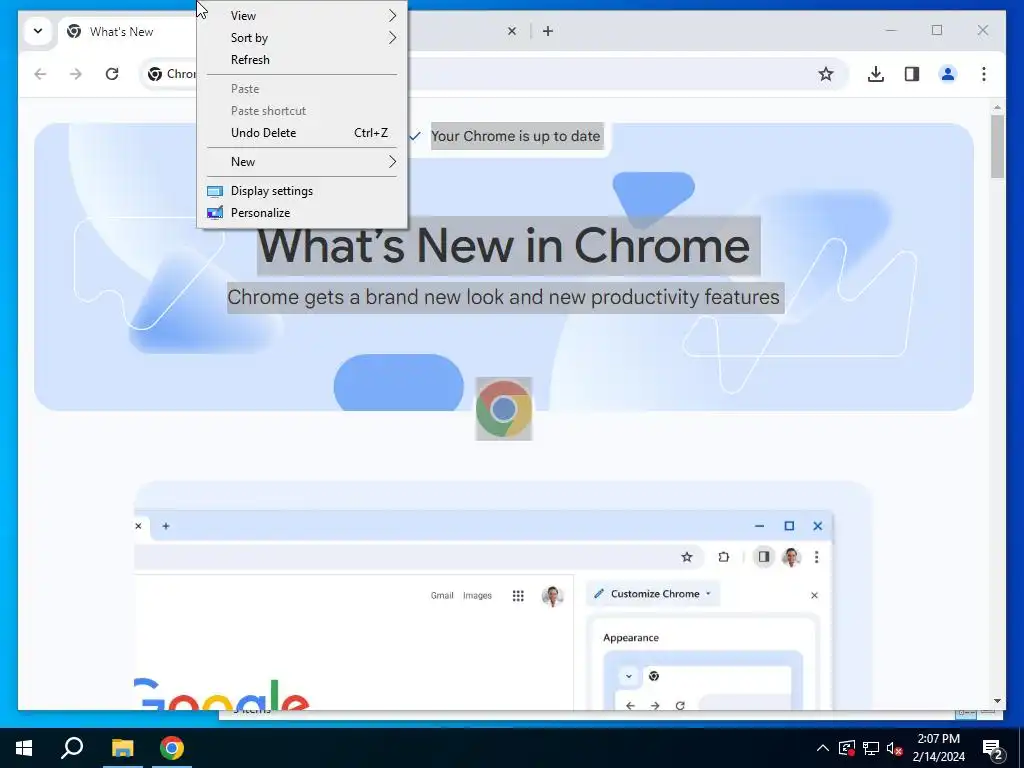
Task: Open network status tray icon
Action: [871, 748]
